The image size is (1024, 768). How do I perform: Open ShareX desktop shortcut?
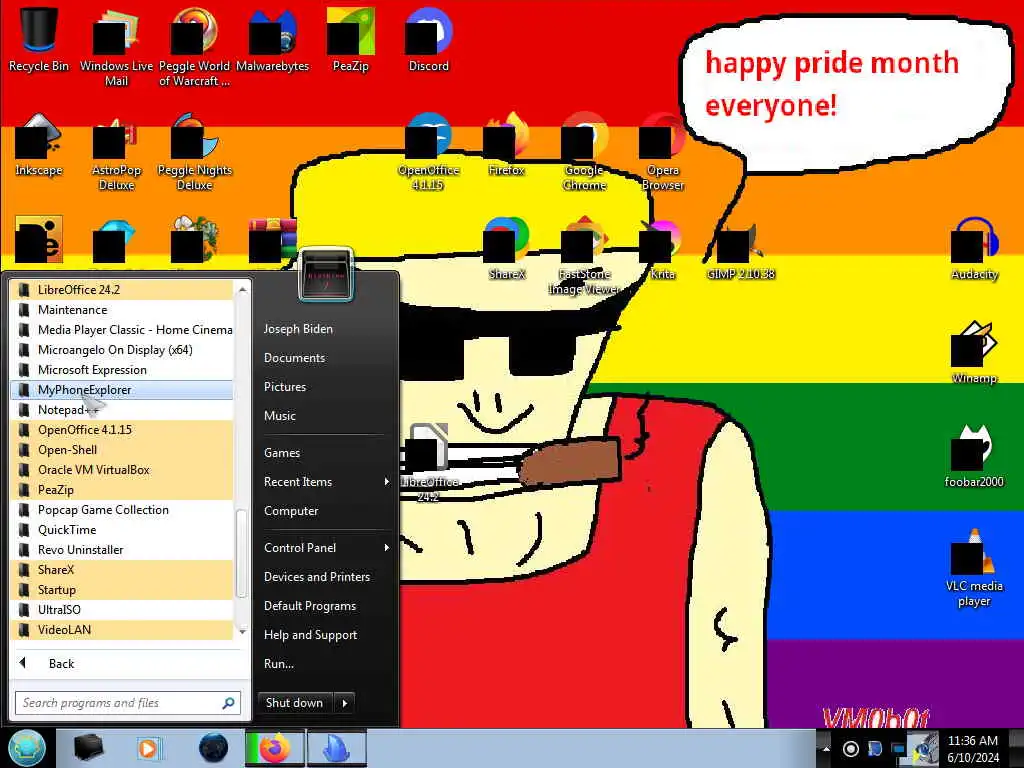coord(506,249)
